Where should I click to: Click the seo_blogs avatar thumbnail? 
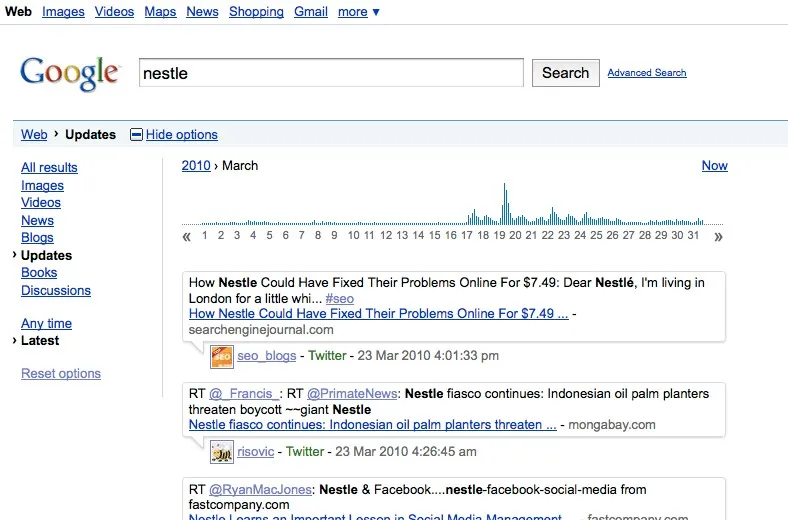[222, 357]
